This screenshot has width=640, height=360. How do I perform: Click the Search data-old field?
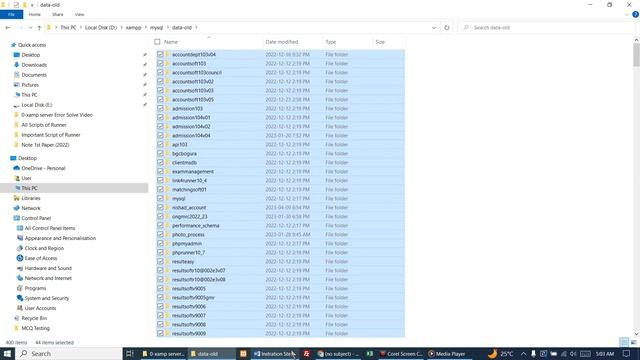547,28
